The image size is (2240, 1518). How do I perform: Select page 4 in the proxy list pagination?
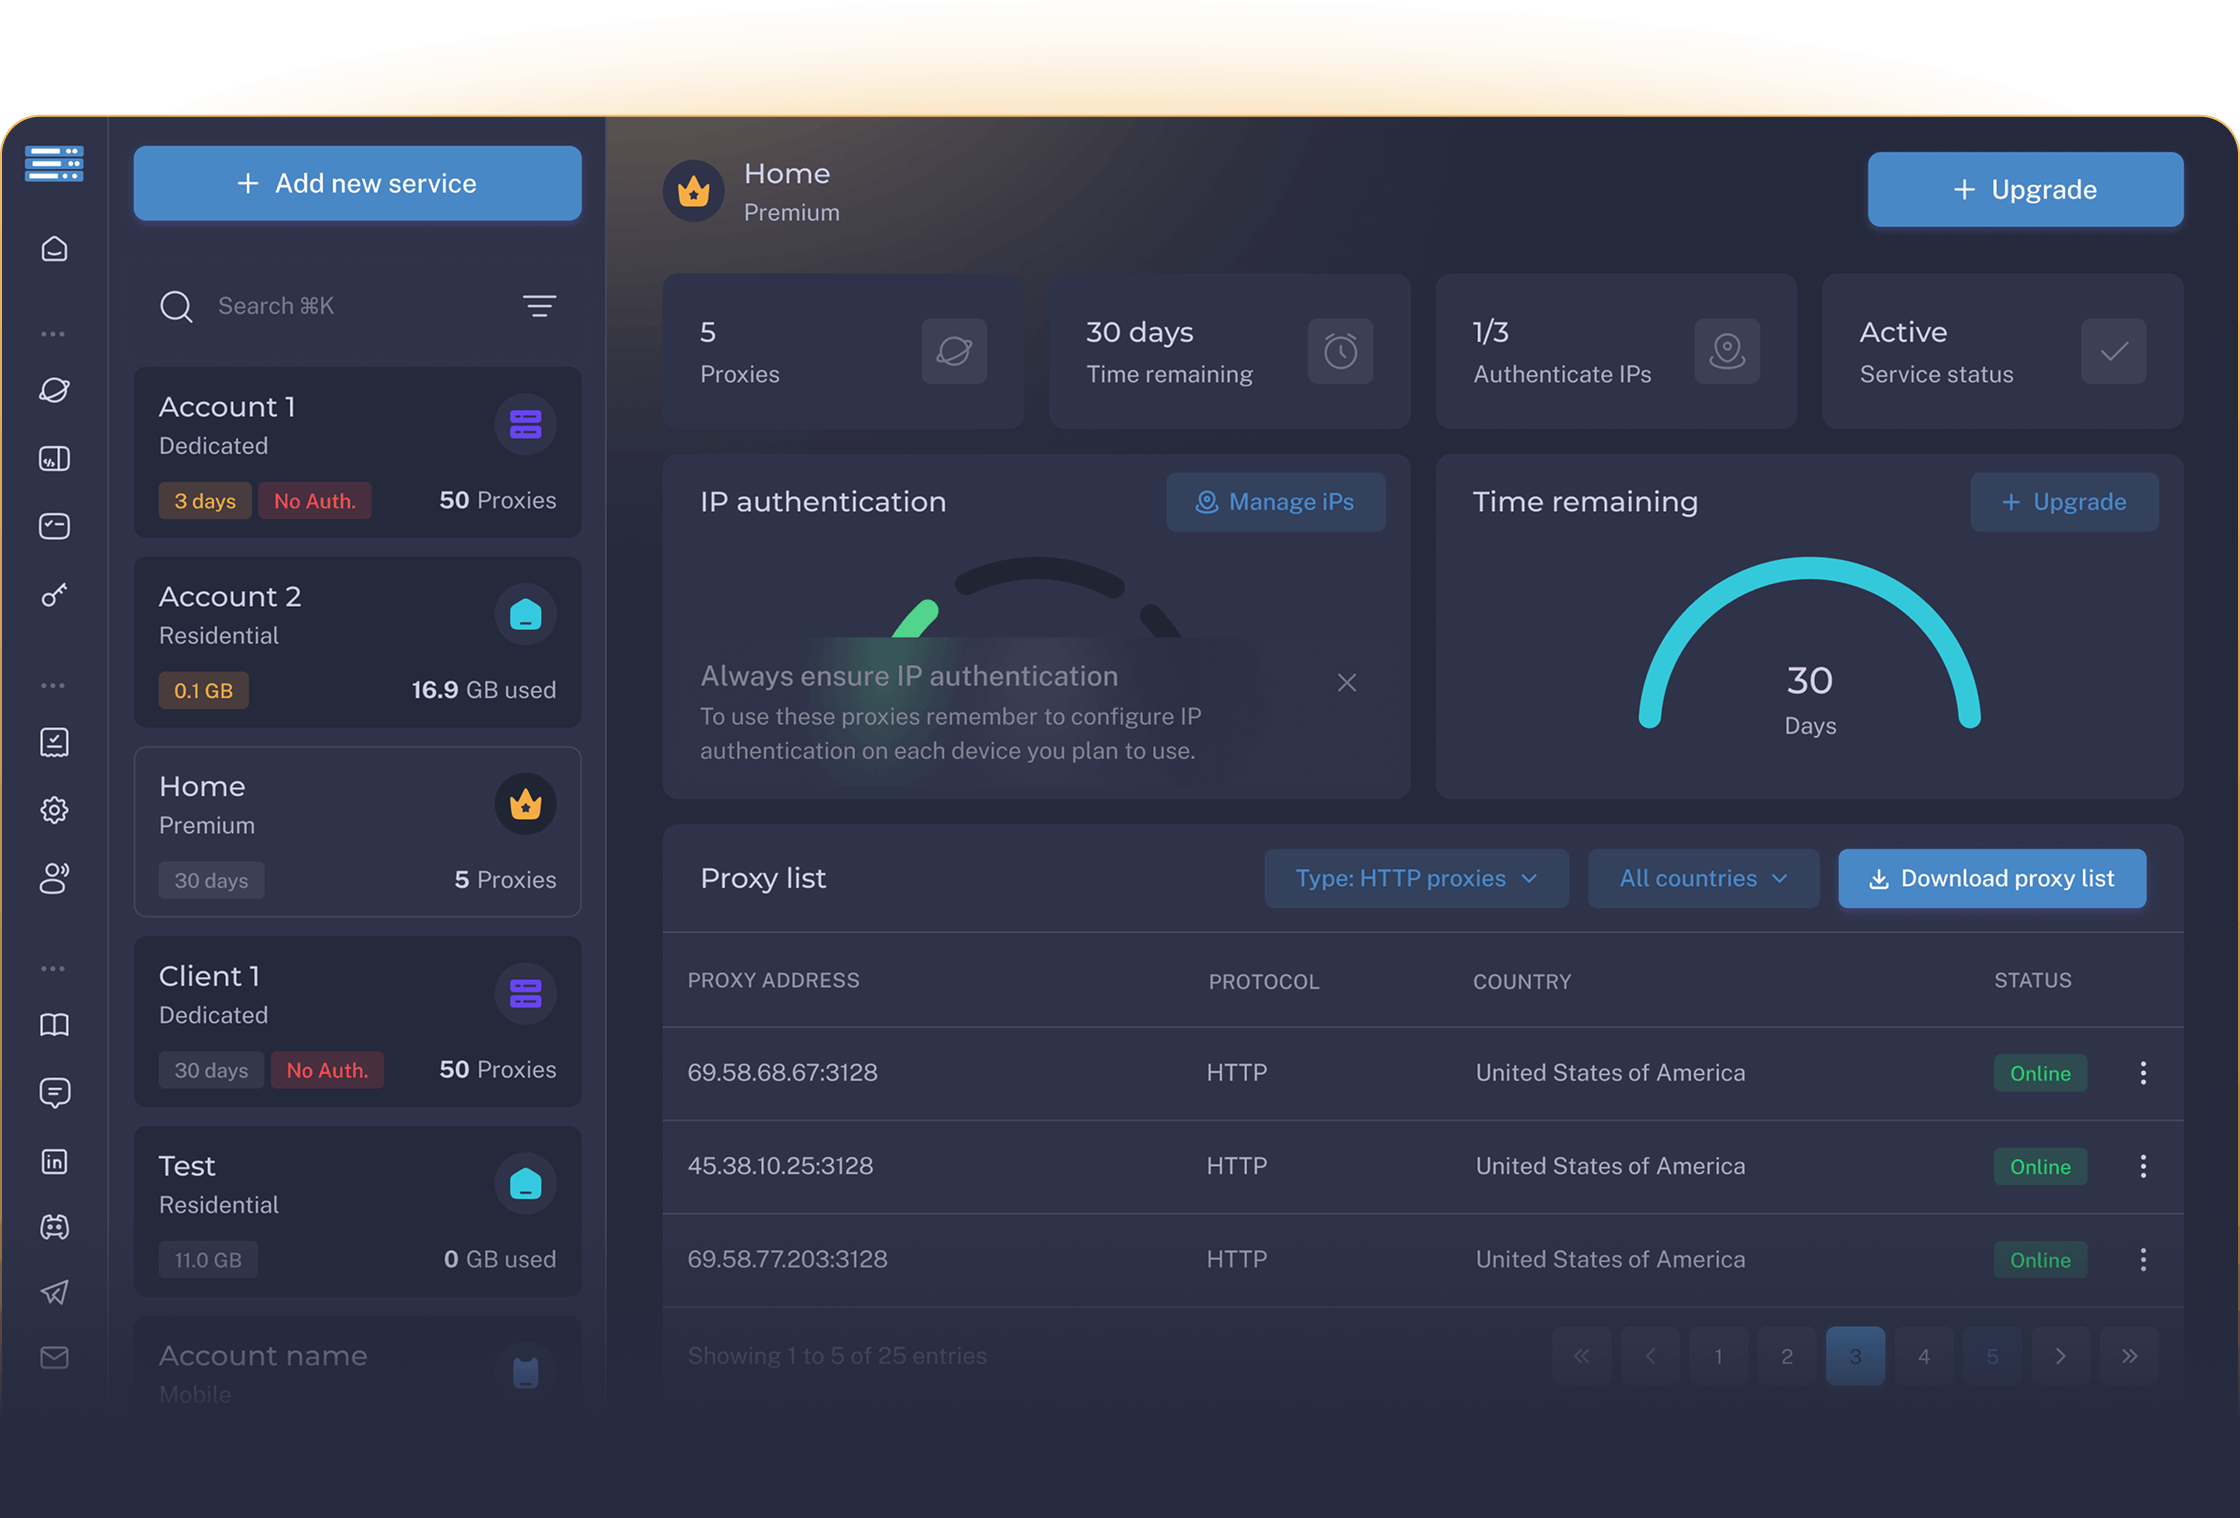point(1923,1355)
